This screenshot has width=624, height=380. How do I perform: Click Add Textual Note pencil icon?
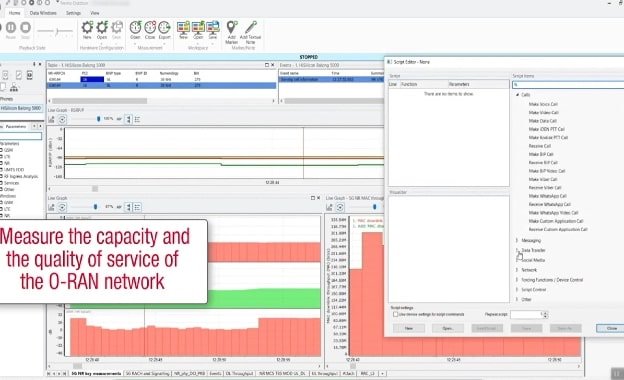pyautogui.click(x=251, y=27)
